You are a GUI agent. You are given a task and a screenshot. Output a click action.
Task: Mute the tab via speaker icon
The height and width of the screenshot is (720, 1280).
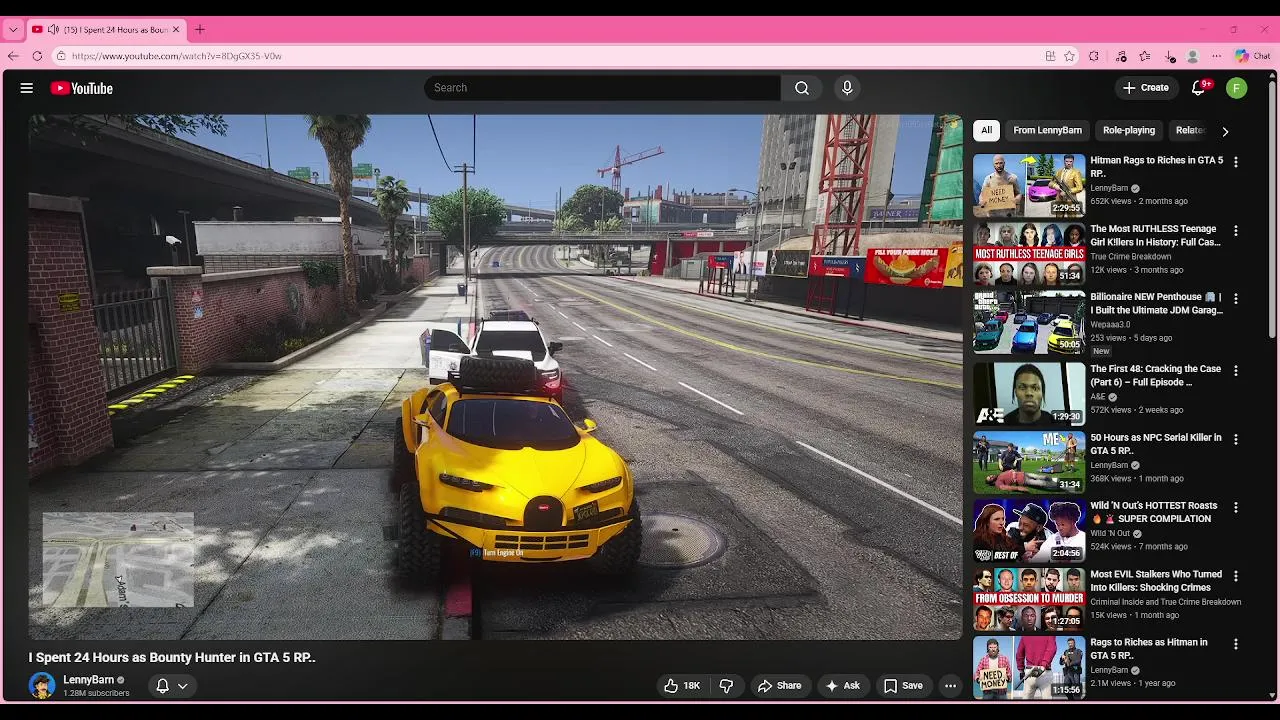[53, 30]
